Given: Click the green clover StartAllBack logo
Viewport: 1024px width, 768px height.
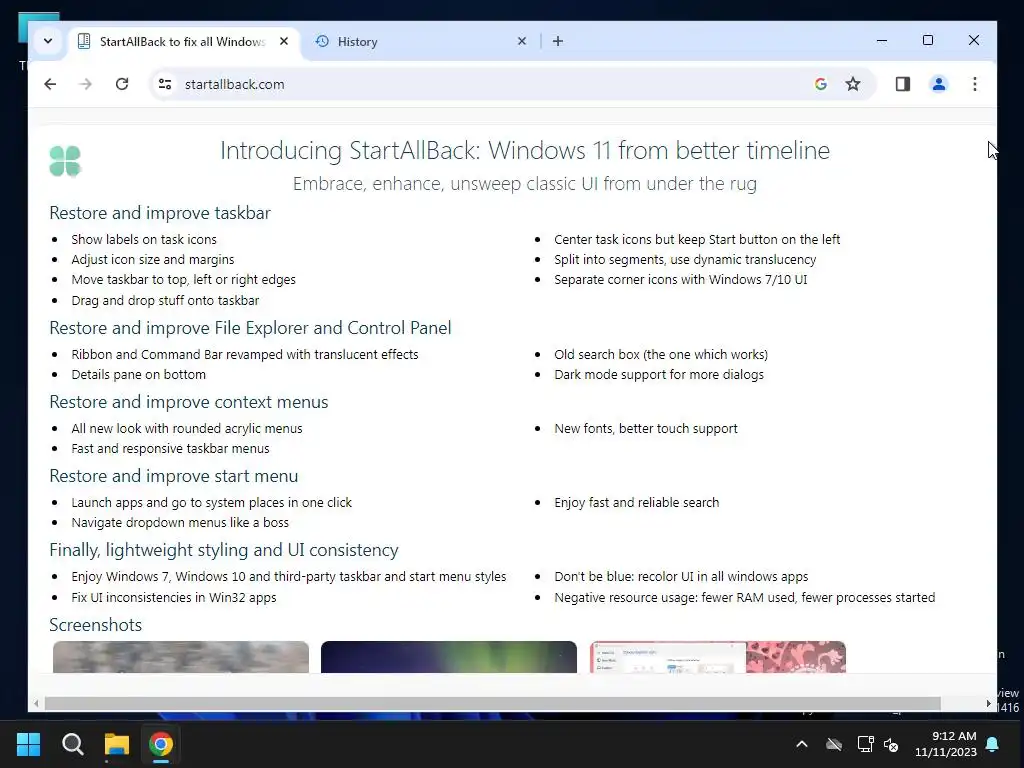Looking at the screenshot, I should (65, 161).
